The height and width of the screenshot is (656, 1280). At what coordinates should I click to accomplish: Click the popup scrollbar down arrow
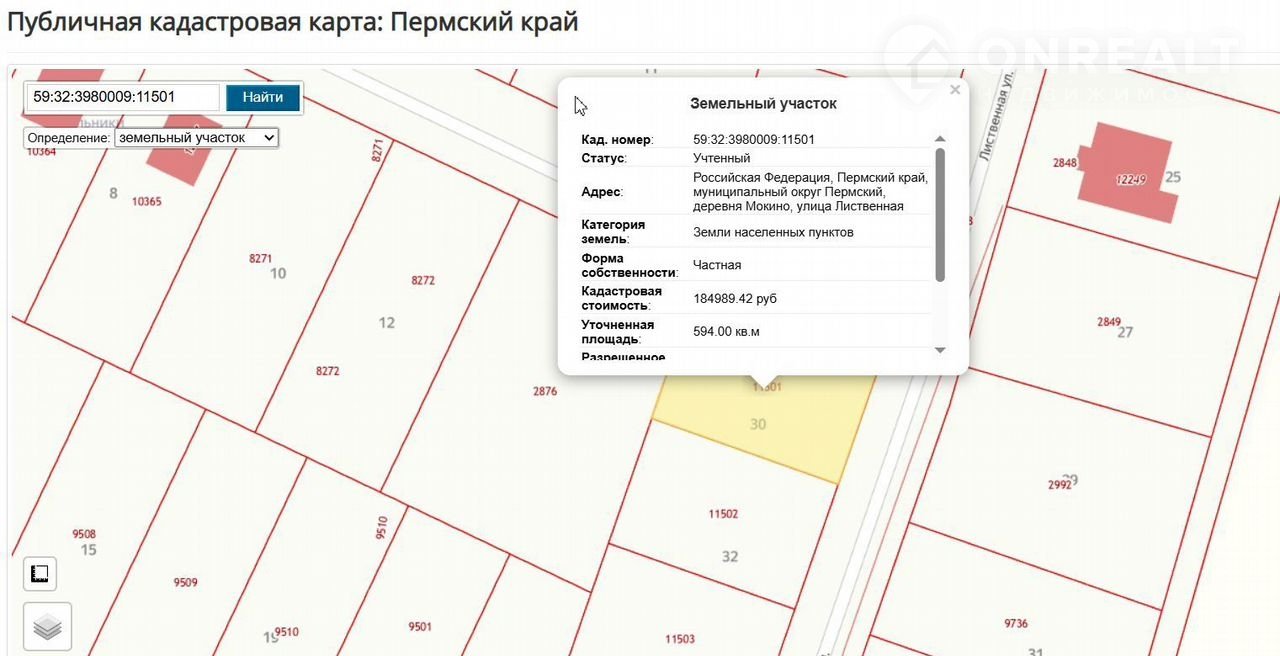pyautogui.click(x=939, y=350)
